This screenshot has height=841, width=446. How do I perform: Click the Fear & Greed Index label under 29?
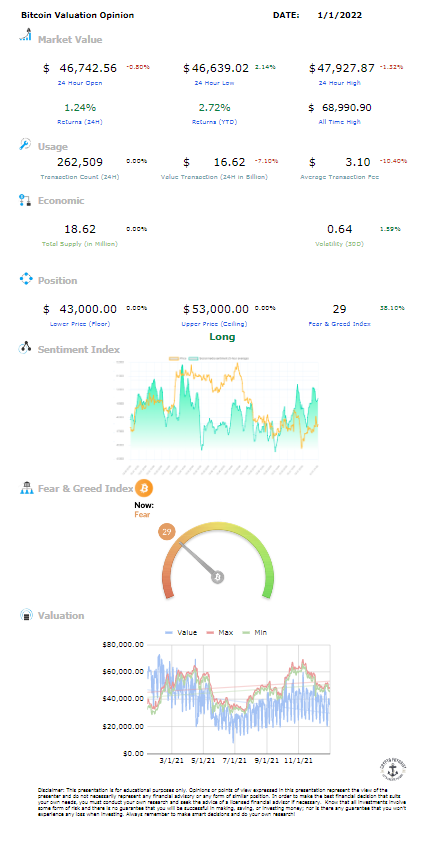click(x=340, y=324)
